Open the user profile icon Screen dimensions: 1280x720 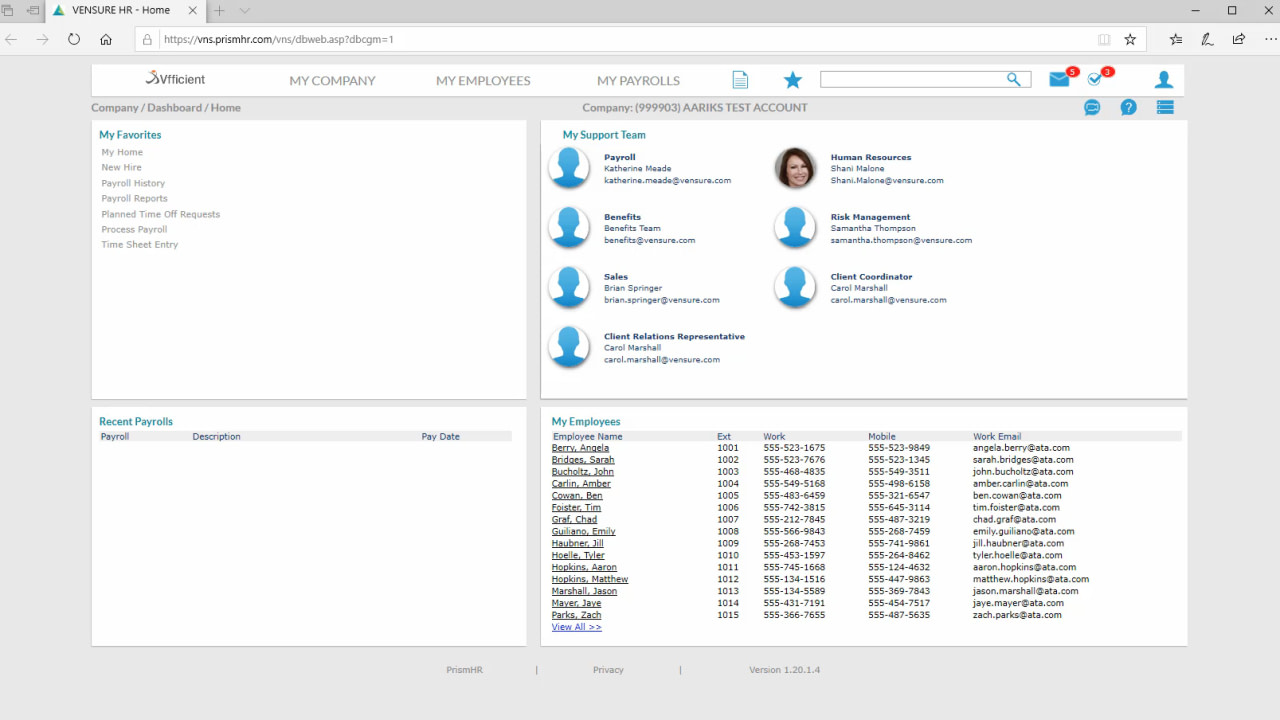[1163, 80]
